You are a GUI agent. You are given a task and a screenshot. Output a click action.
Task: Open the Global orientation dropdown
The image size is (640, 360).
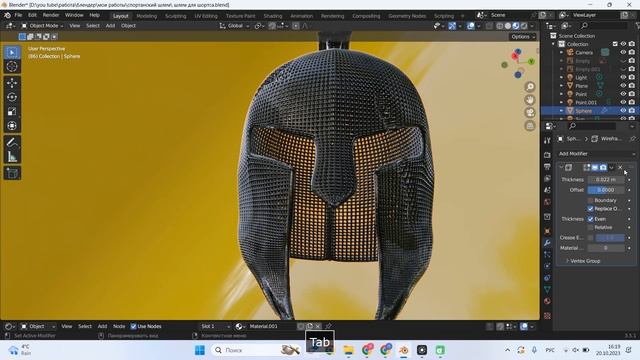234,26
